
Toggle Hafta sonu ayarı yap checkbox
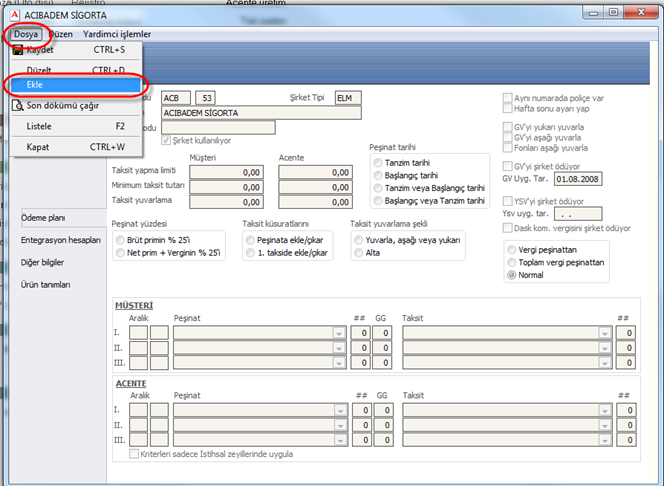507,108
